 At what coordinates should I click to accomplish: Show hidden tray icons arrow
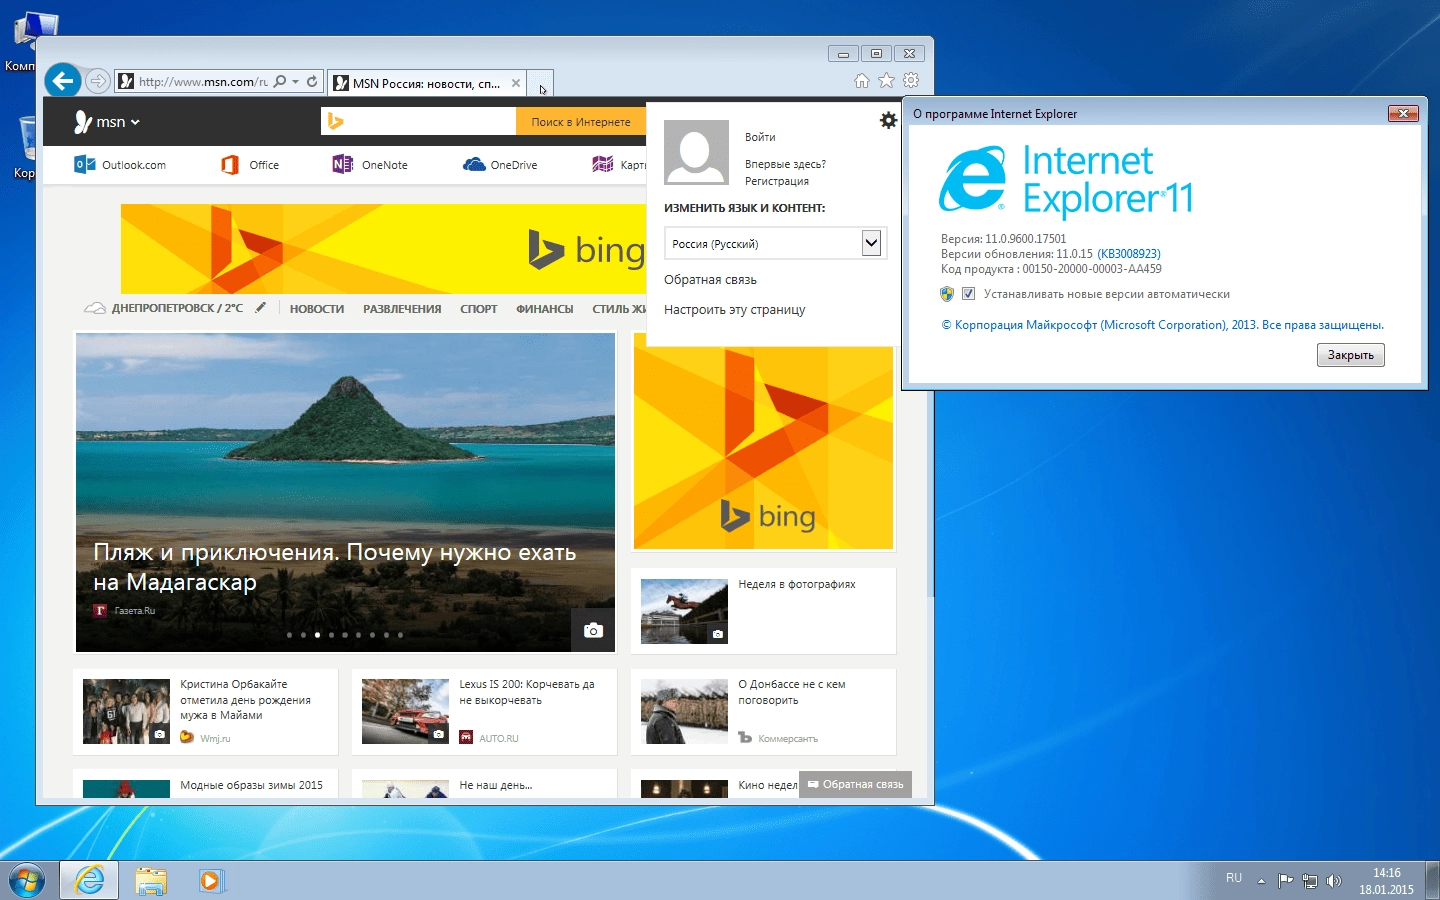coord(1261,881)
